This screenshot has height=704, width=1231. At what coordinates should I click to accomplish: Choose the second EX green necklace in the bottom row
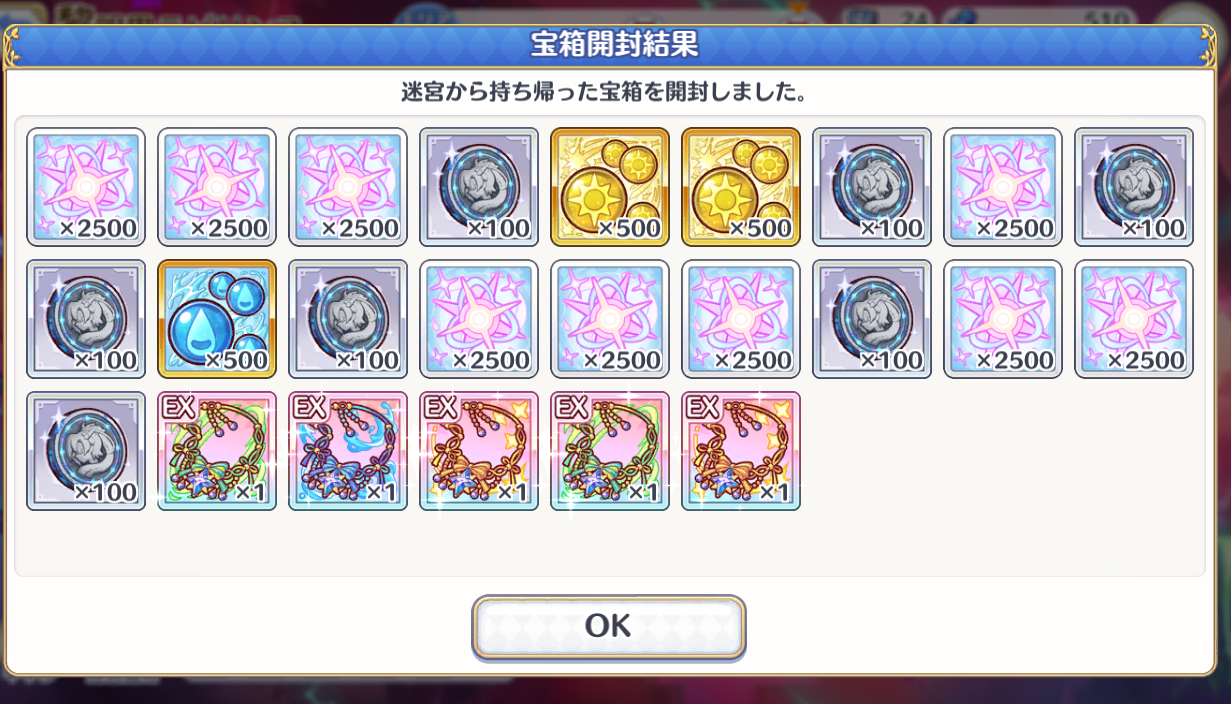tap(610, 451)
